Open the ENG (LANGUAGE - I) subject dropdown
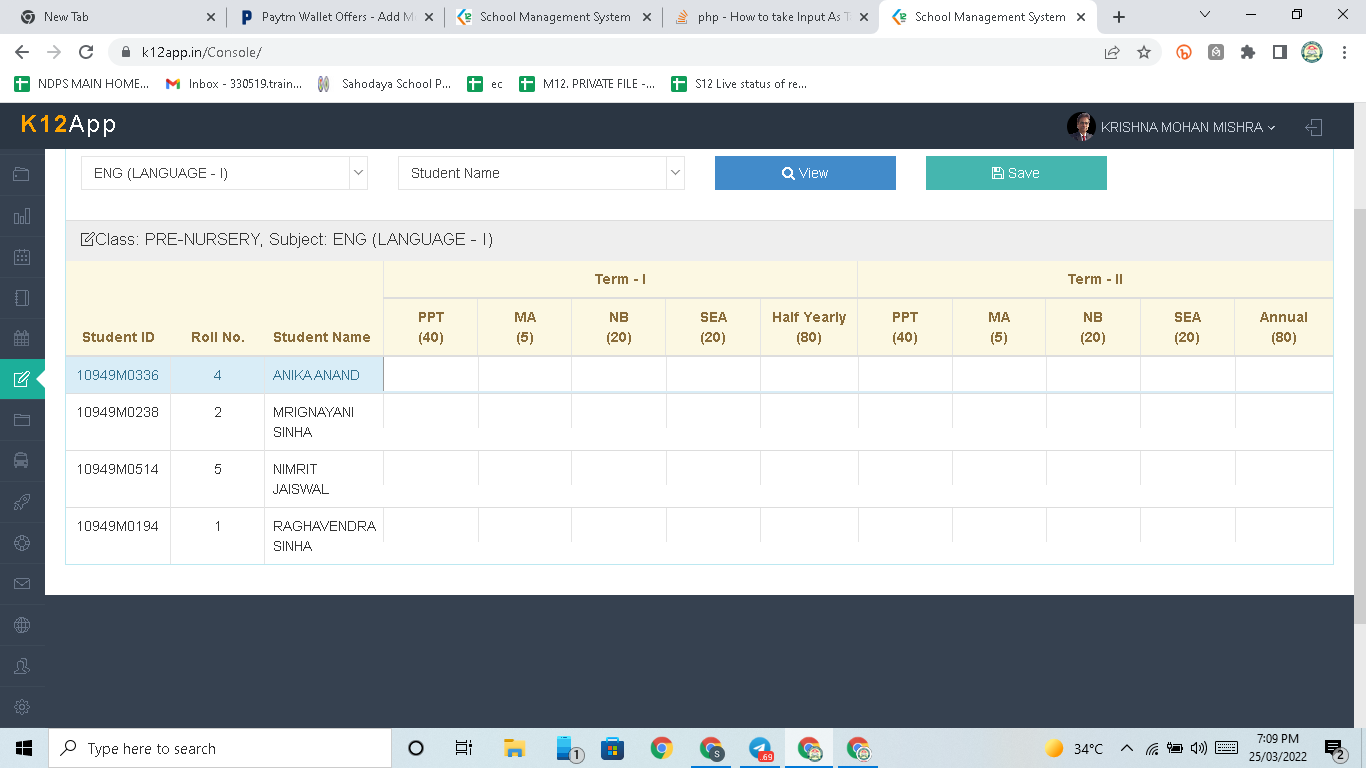The height and width of the screenshot is (768, 1366). (224, 173)
